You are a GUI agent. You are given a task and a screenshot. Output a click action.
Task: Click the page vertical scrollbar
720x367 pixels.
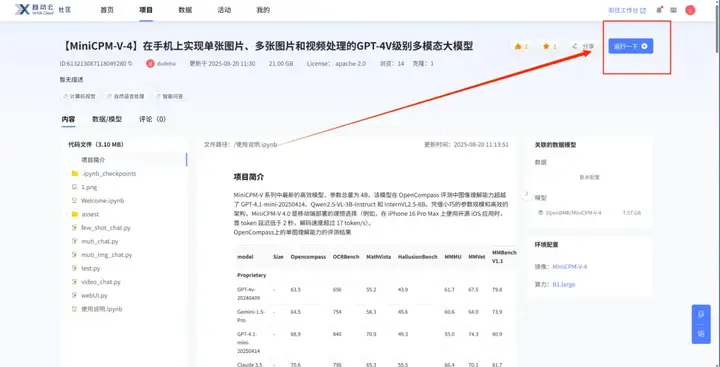coord(717,28)
